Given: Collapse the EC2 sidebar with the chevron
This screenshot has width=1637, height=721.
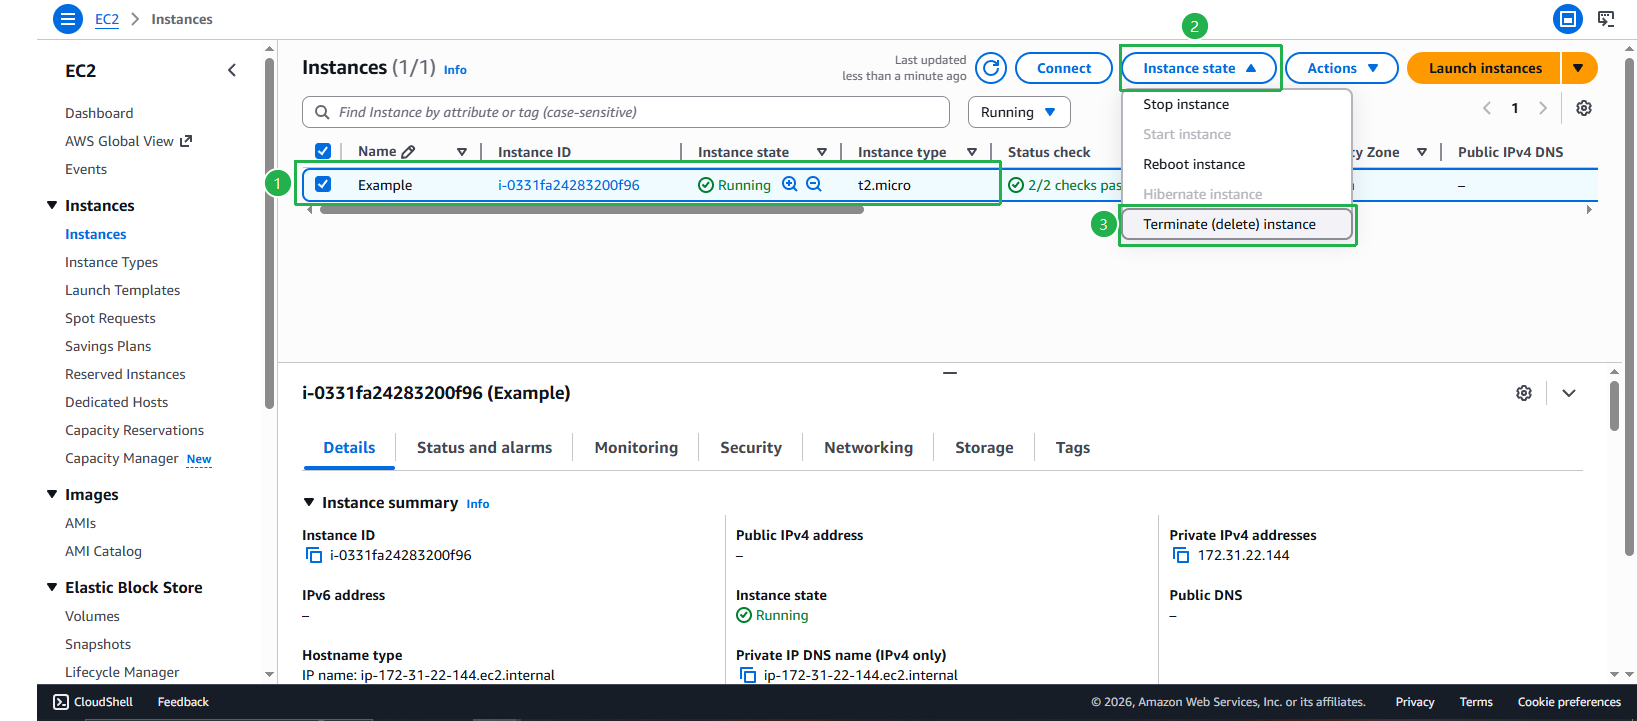Looking at the screenshot, I should tap(232, 70).
